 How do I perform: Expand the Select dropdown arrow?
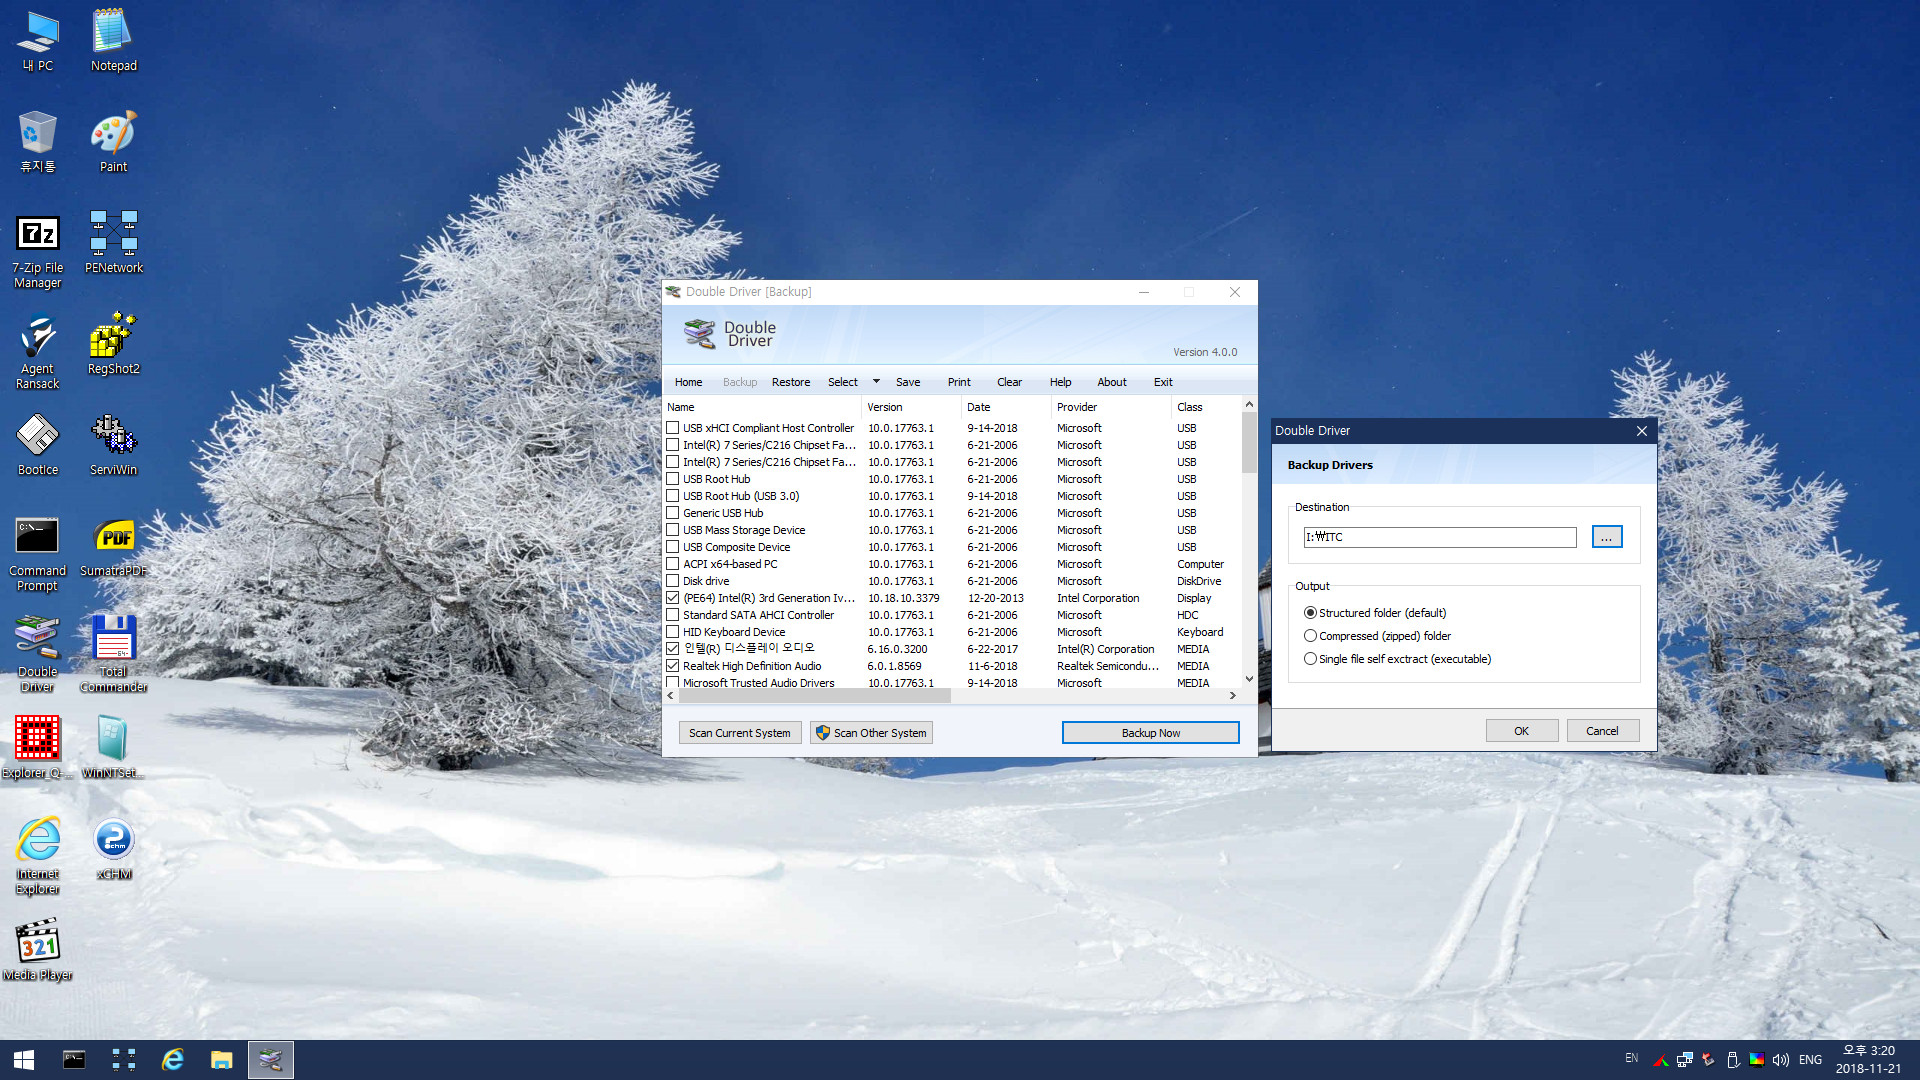(876, 382)
